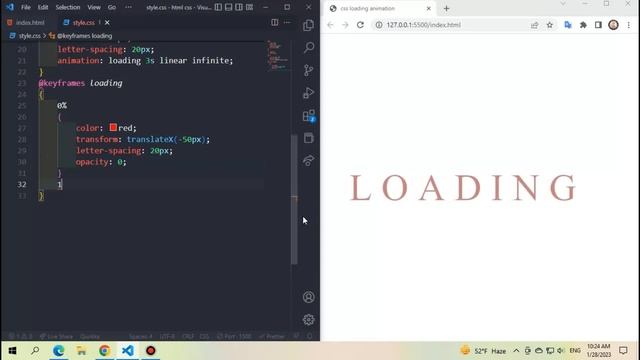Click the CSS language mode status item
The width and height of the screenshot is (640, 360).
[204, 336]
